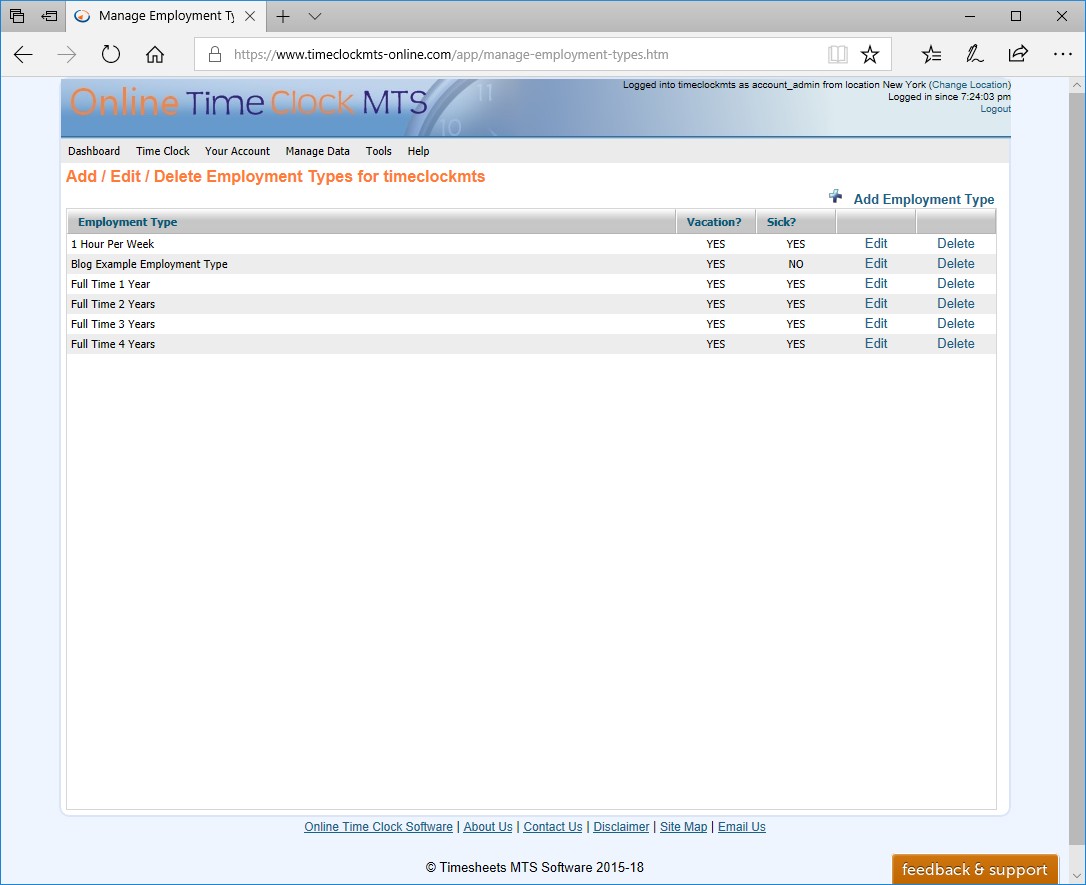
Task: Delete the Full Time 1 Year type
Action: (x=956, y=284)
